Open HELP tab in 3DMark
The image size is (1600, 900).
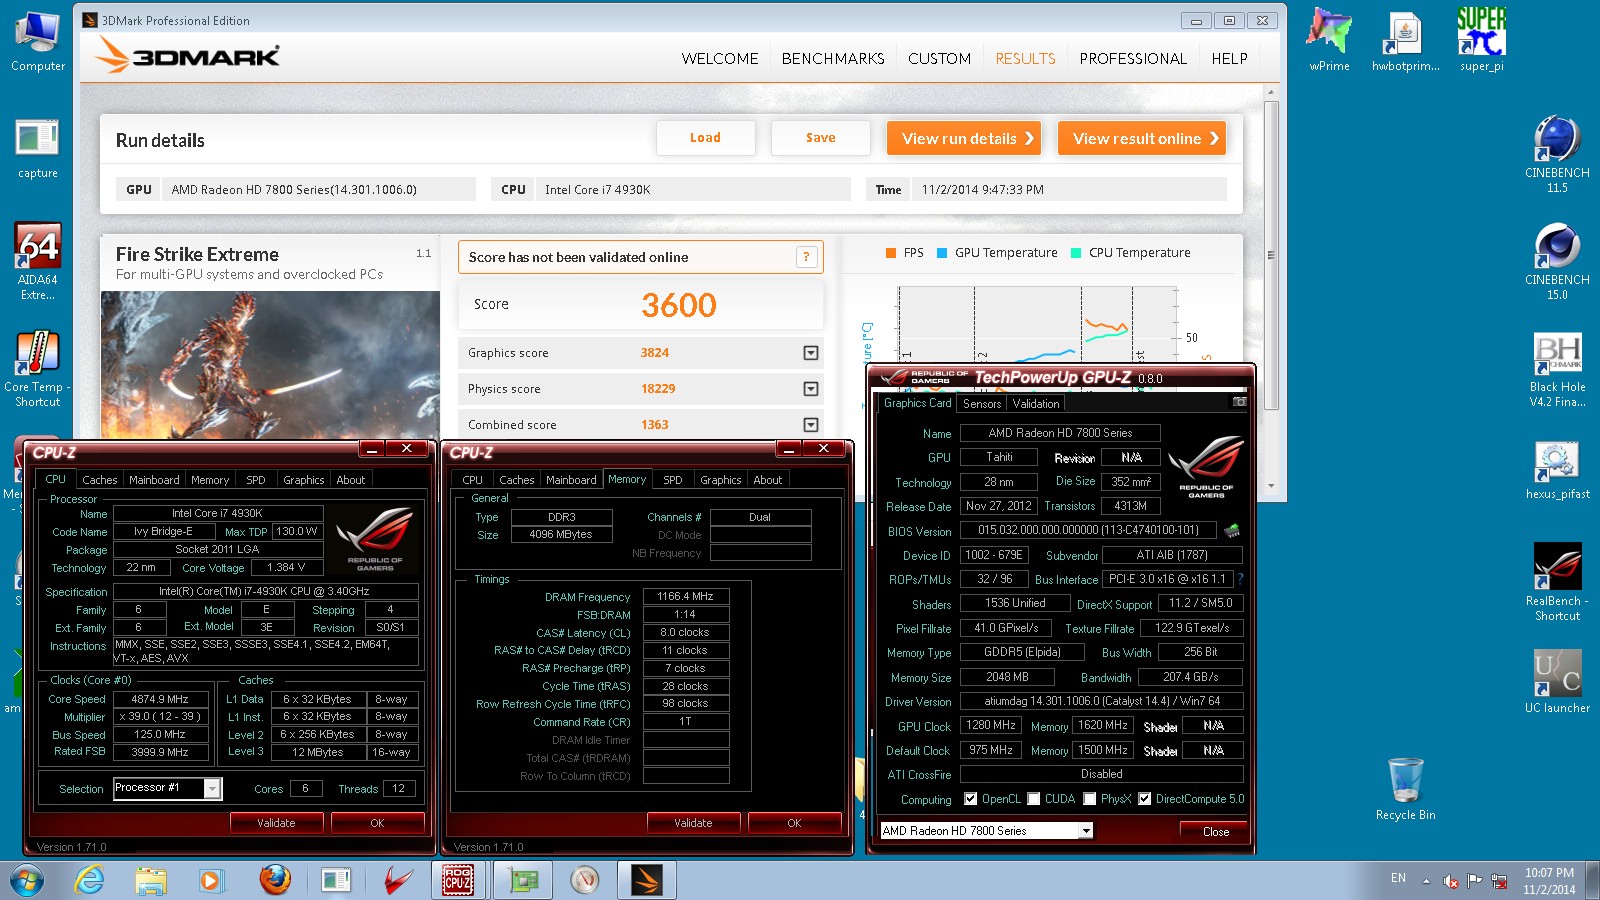(1229, 59)
